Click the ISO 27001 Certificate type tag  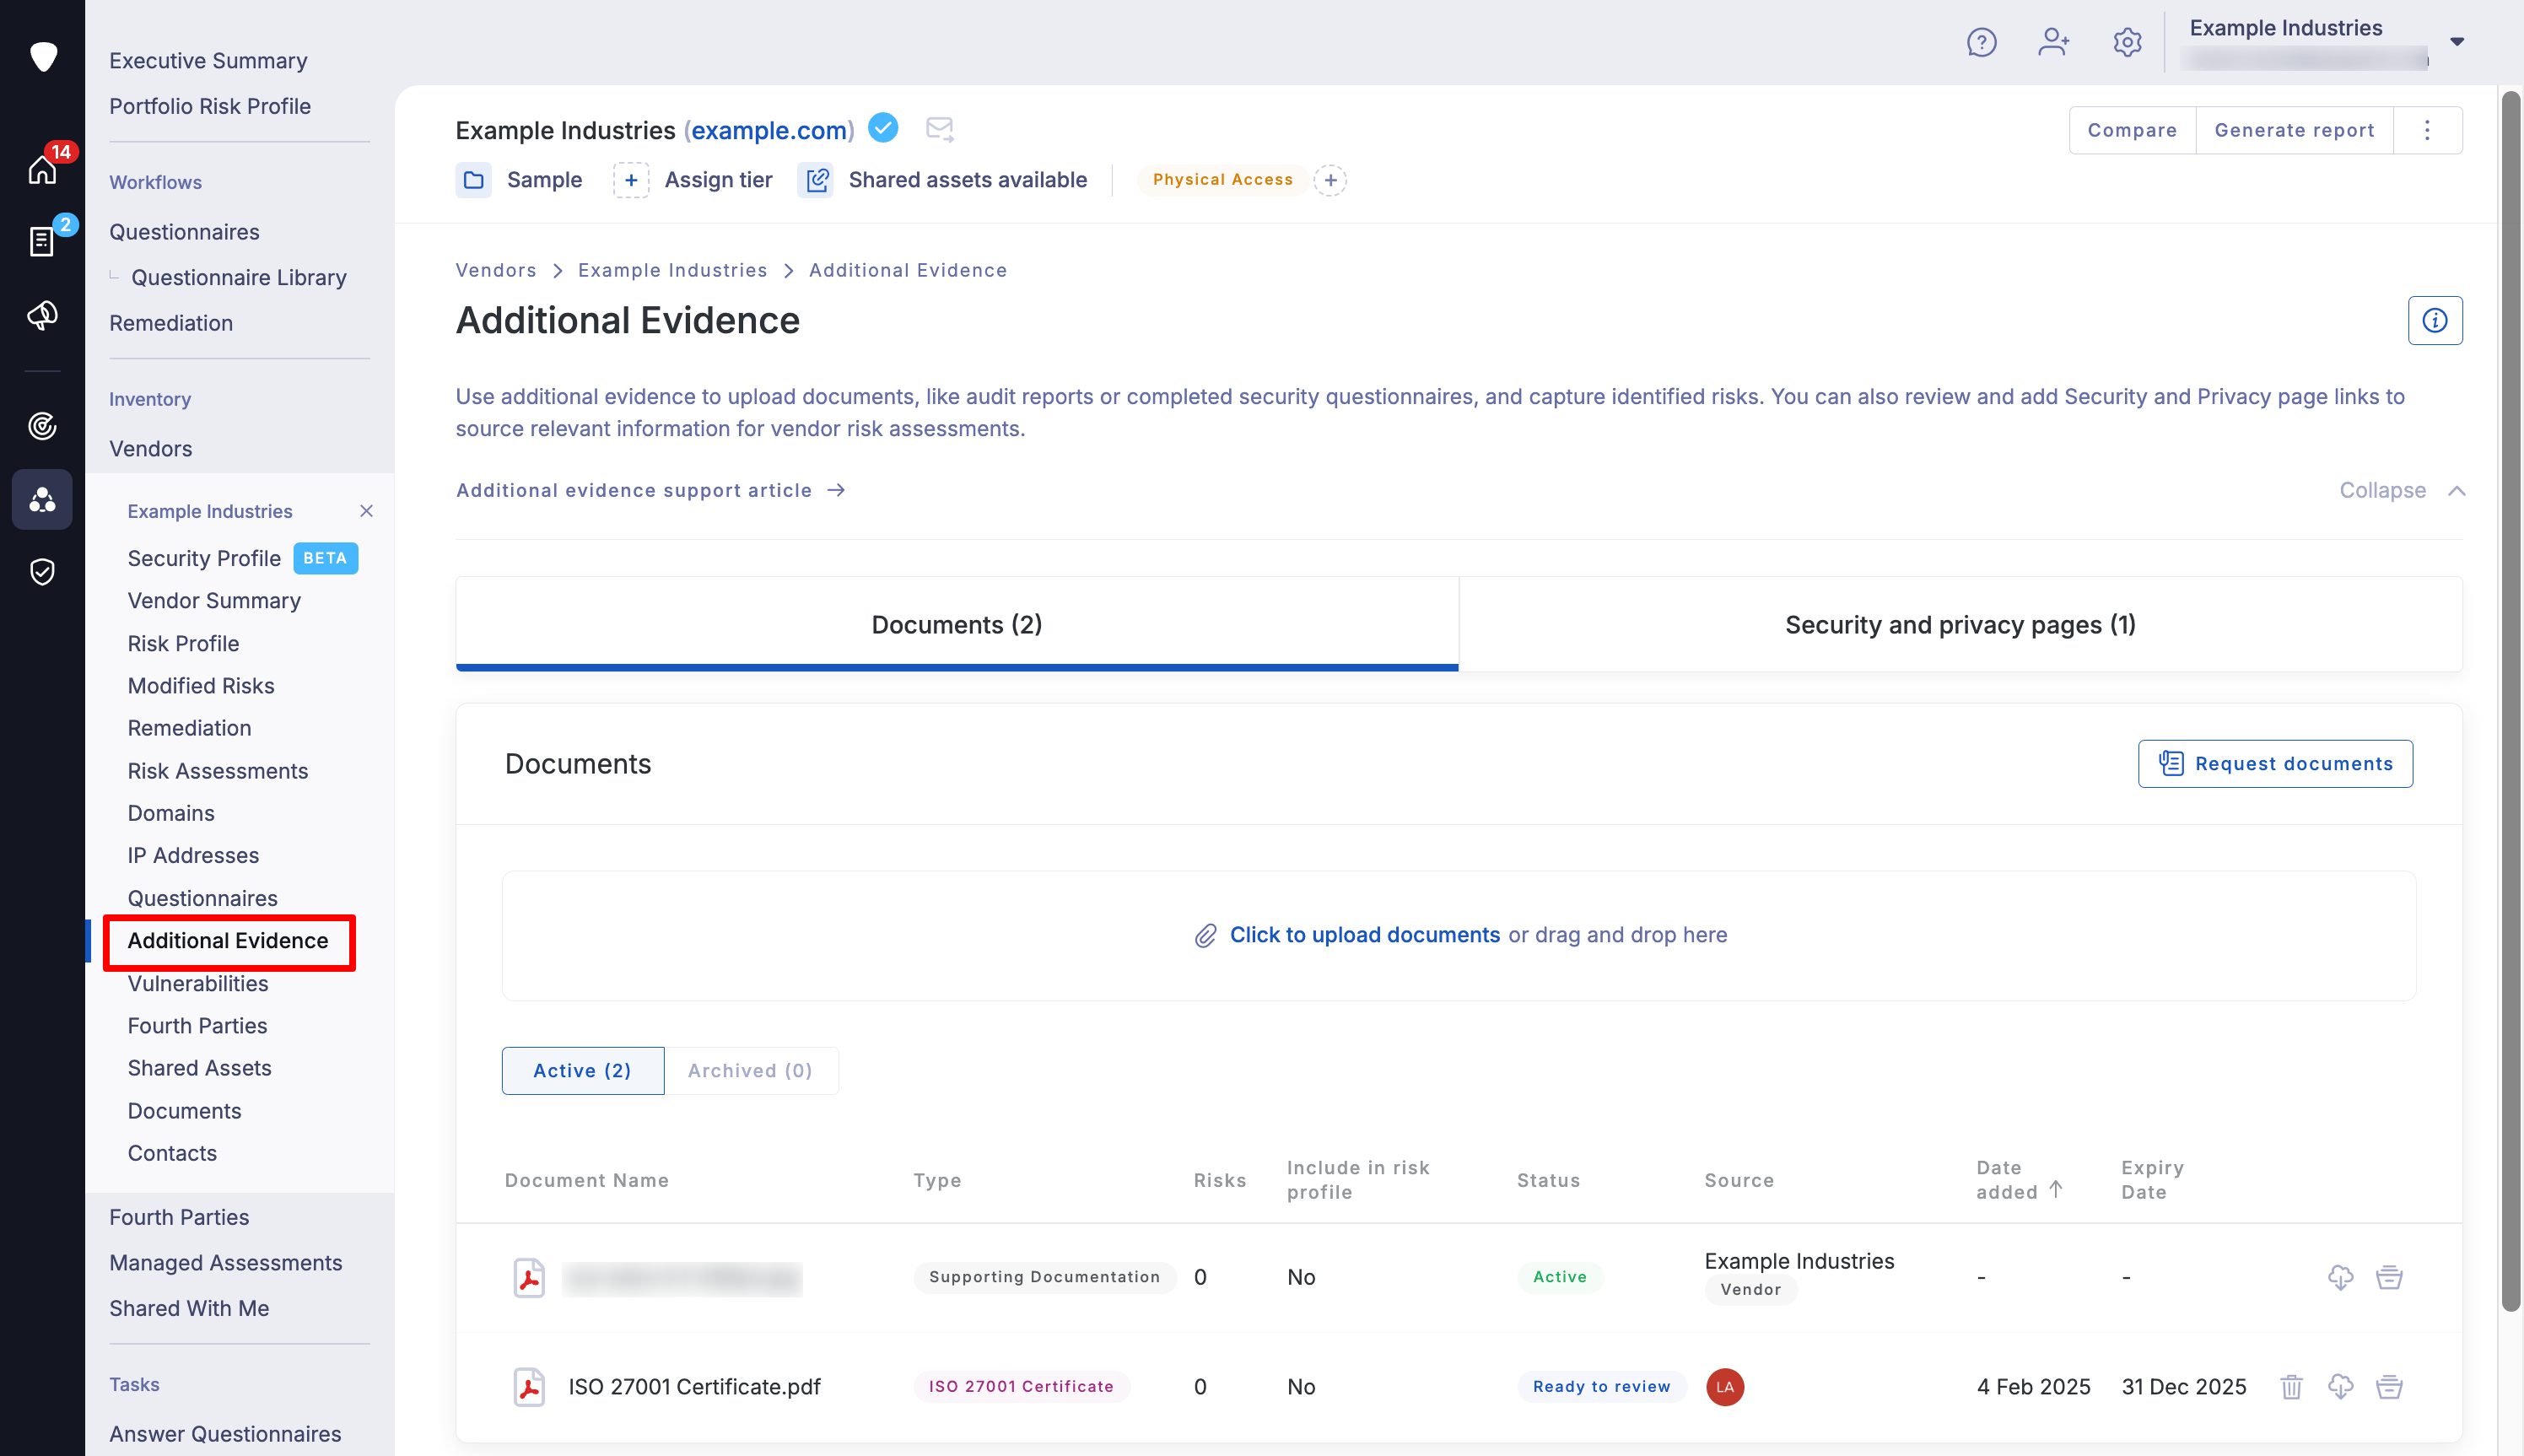coord(1021,1386)
